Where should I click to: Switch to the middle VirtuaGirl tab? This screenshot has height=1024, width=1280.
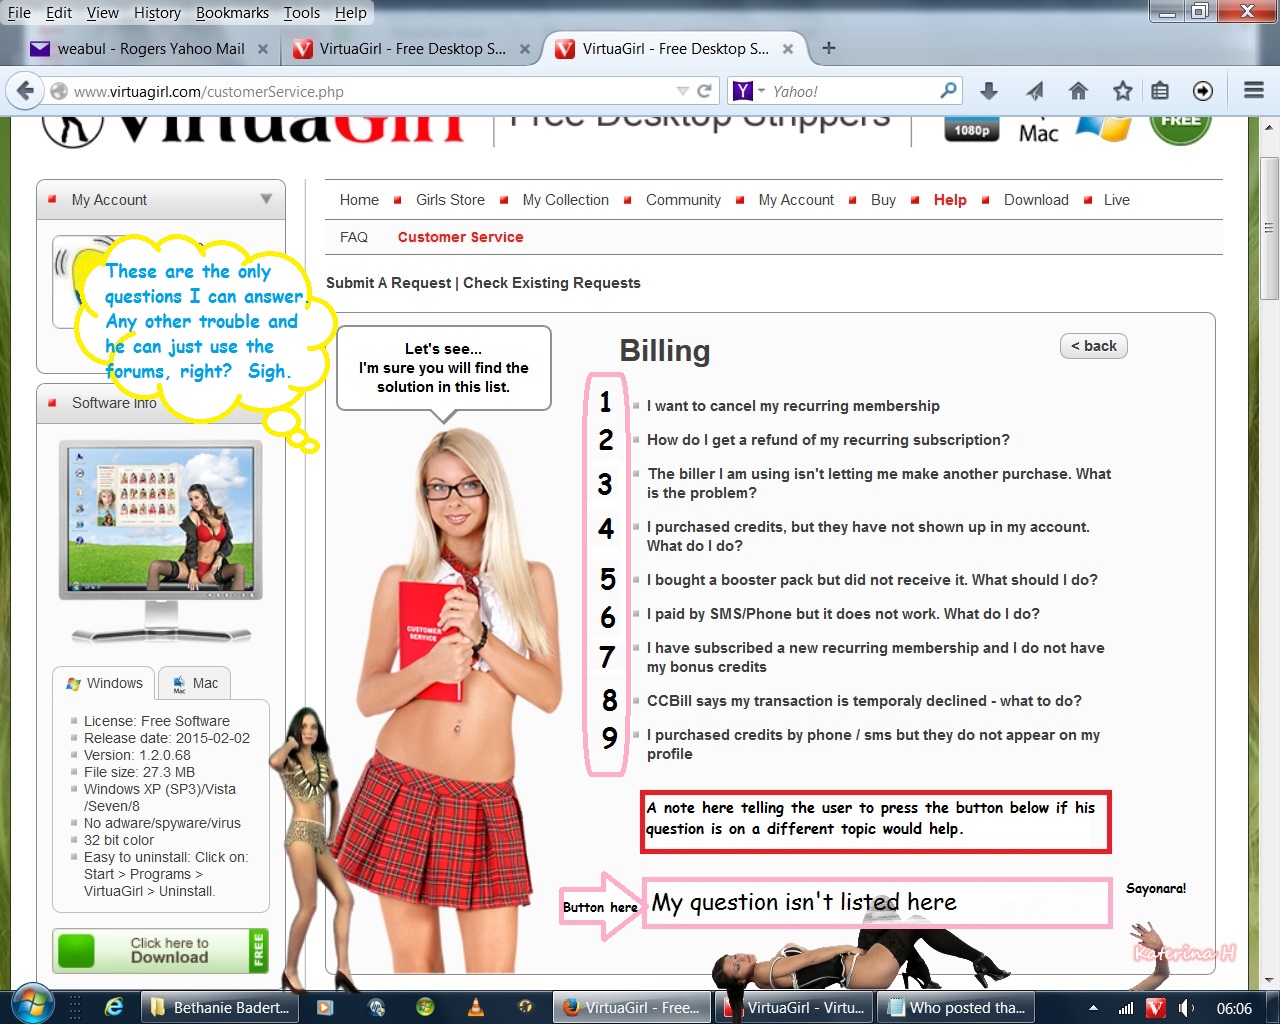[412, 48]
